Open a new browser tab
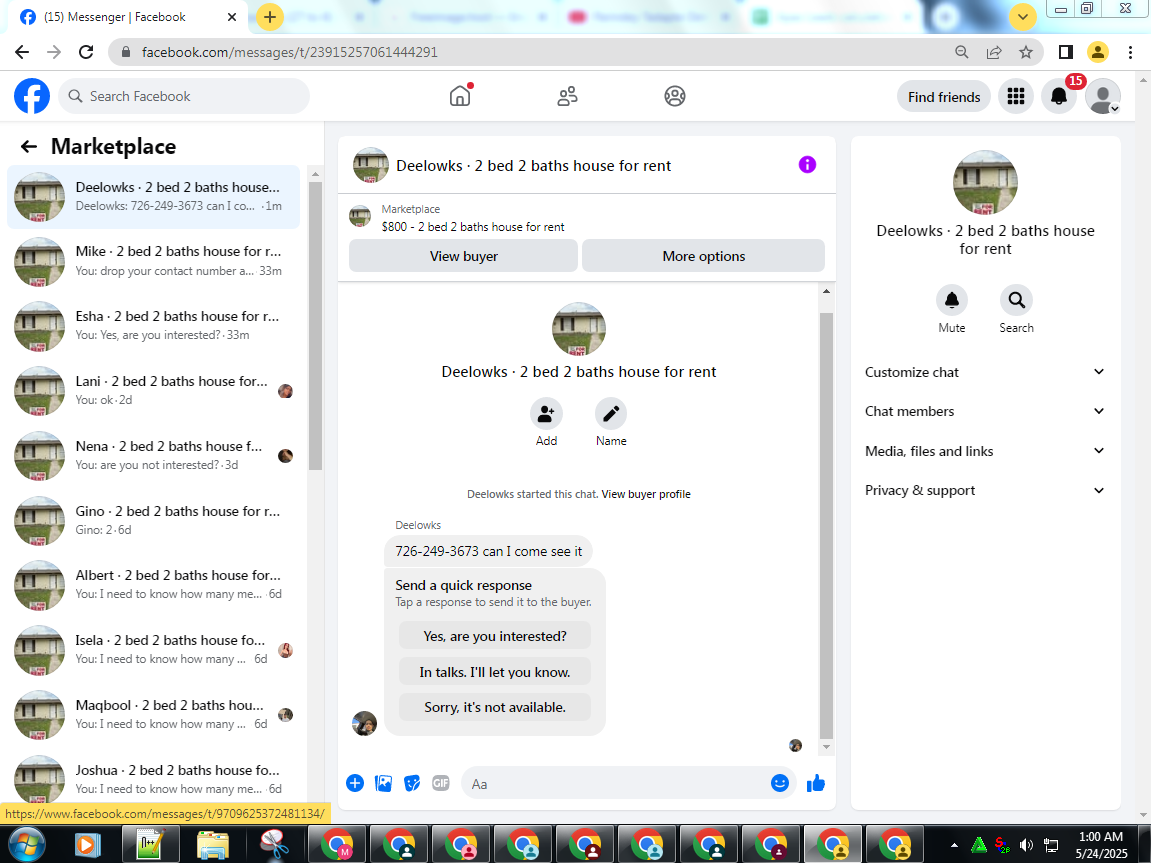This screenshot has height=863, width=1151. click(270, 17)
